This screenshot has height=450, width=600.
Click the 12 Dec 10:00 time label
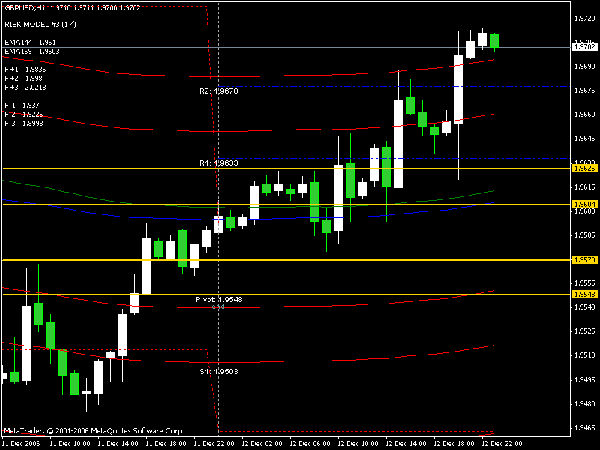[x=358, y=443]
